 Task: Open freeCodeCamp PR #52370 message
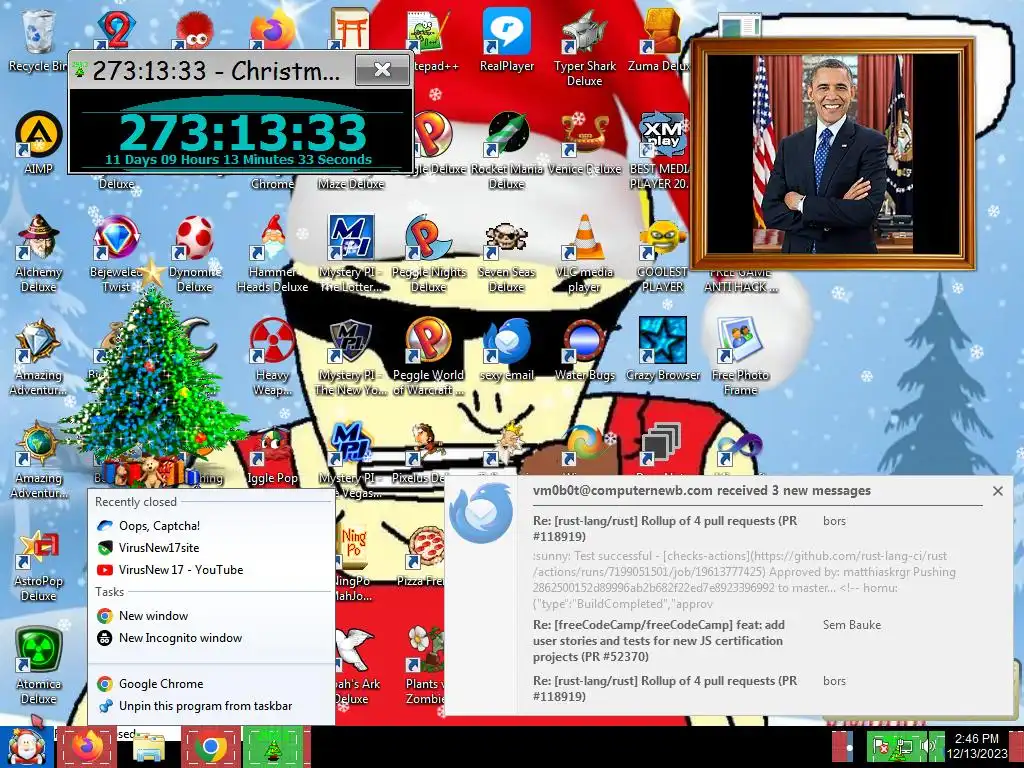tap(660, 641)
